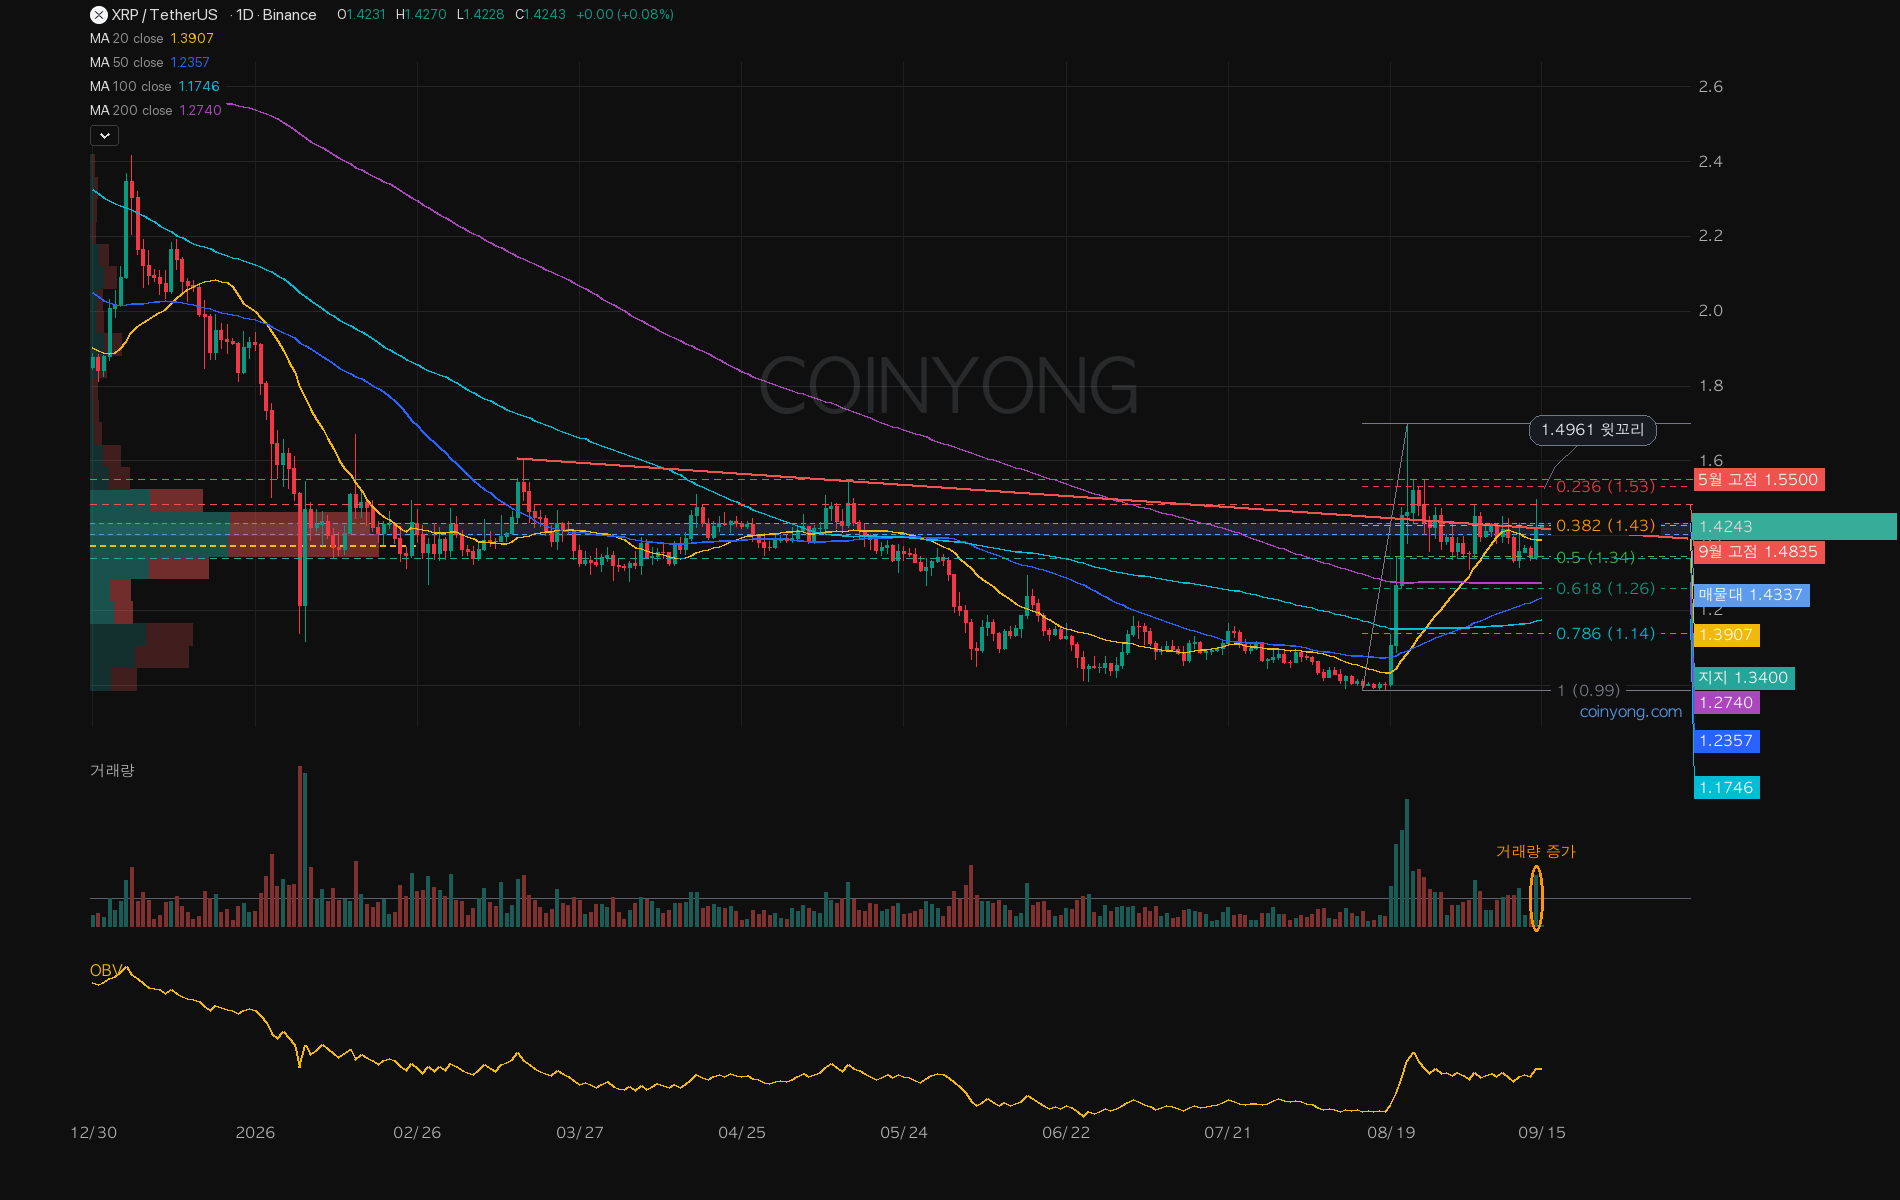
Task: Select the 0.382 (1.43) Fibonacci level label
Action: pyautogui.click(x=1605, y=525)
